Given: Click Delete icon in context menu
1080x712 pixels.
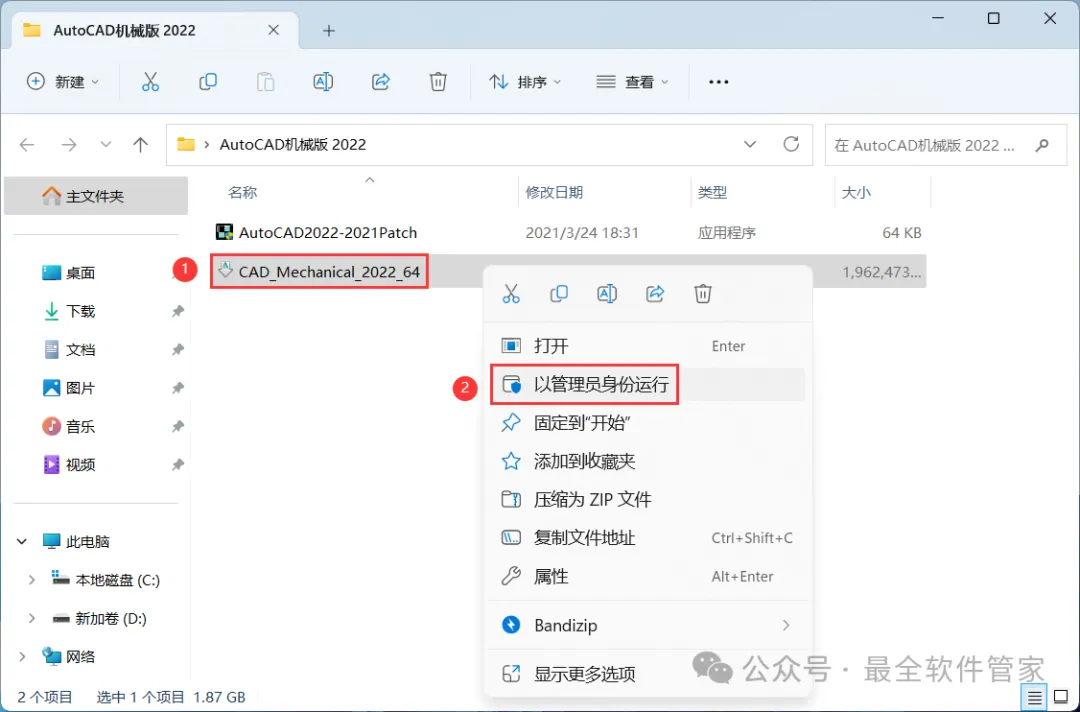Looking at the screenshot, I should coord(703,294).
